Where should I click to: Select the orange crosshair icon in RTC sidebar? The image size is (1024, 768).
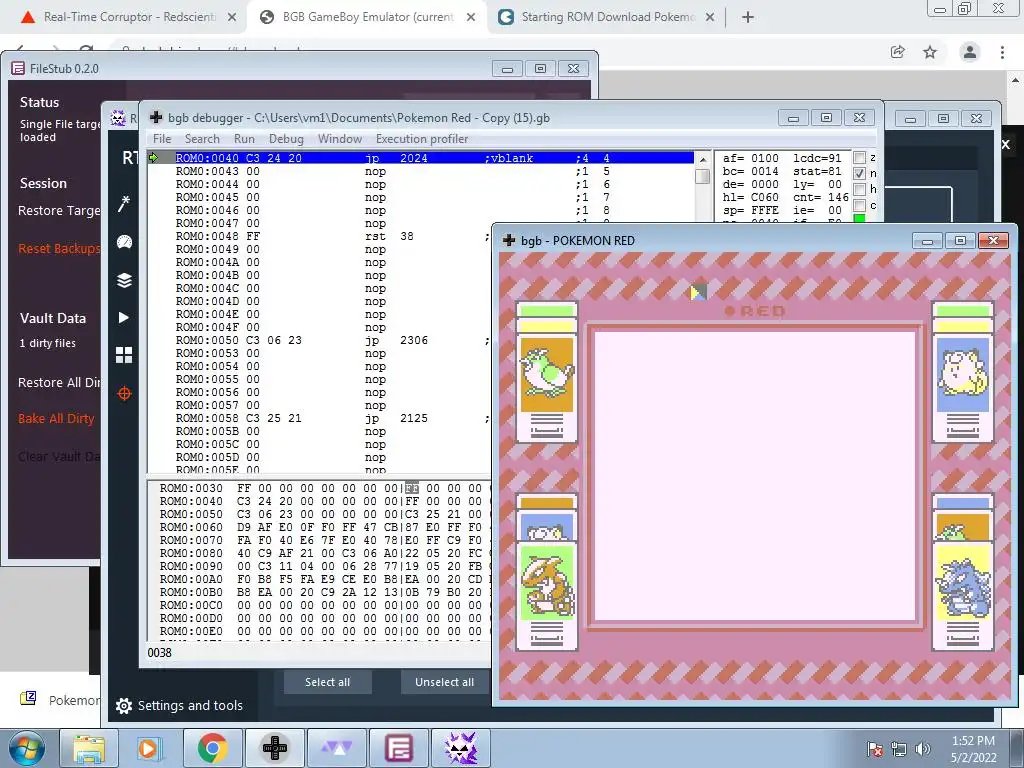[124, 394]
